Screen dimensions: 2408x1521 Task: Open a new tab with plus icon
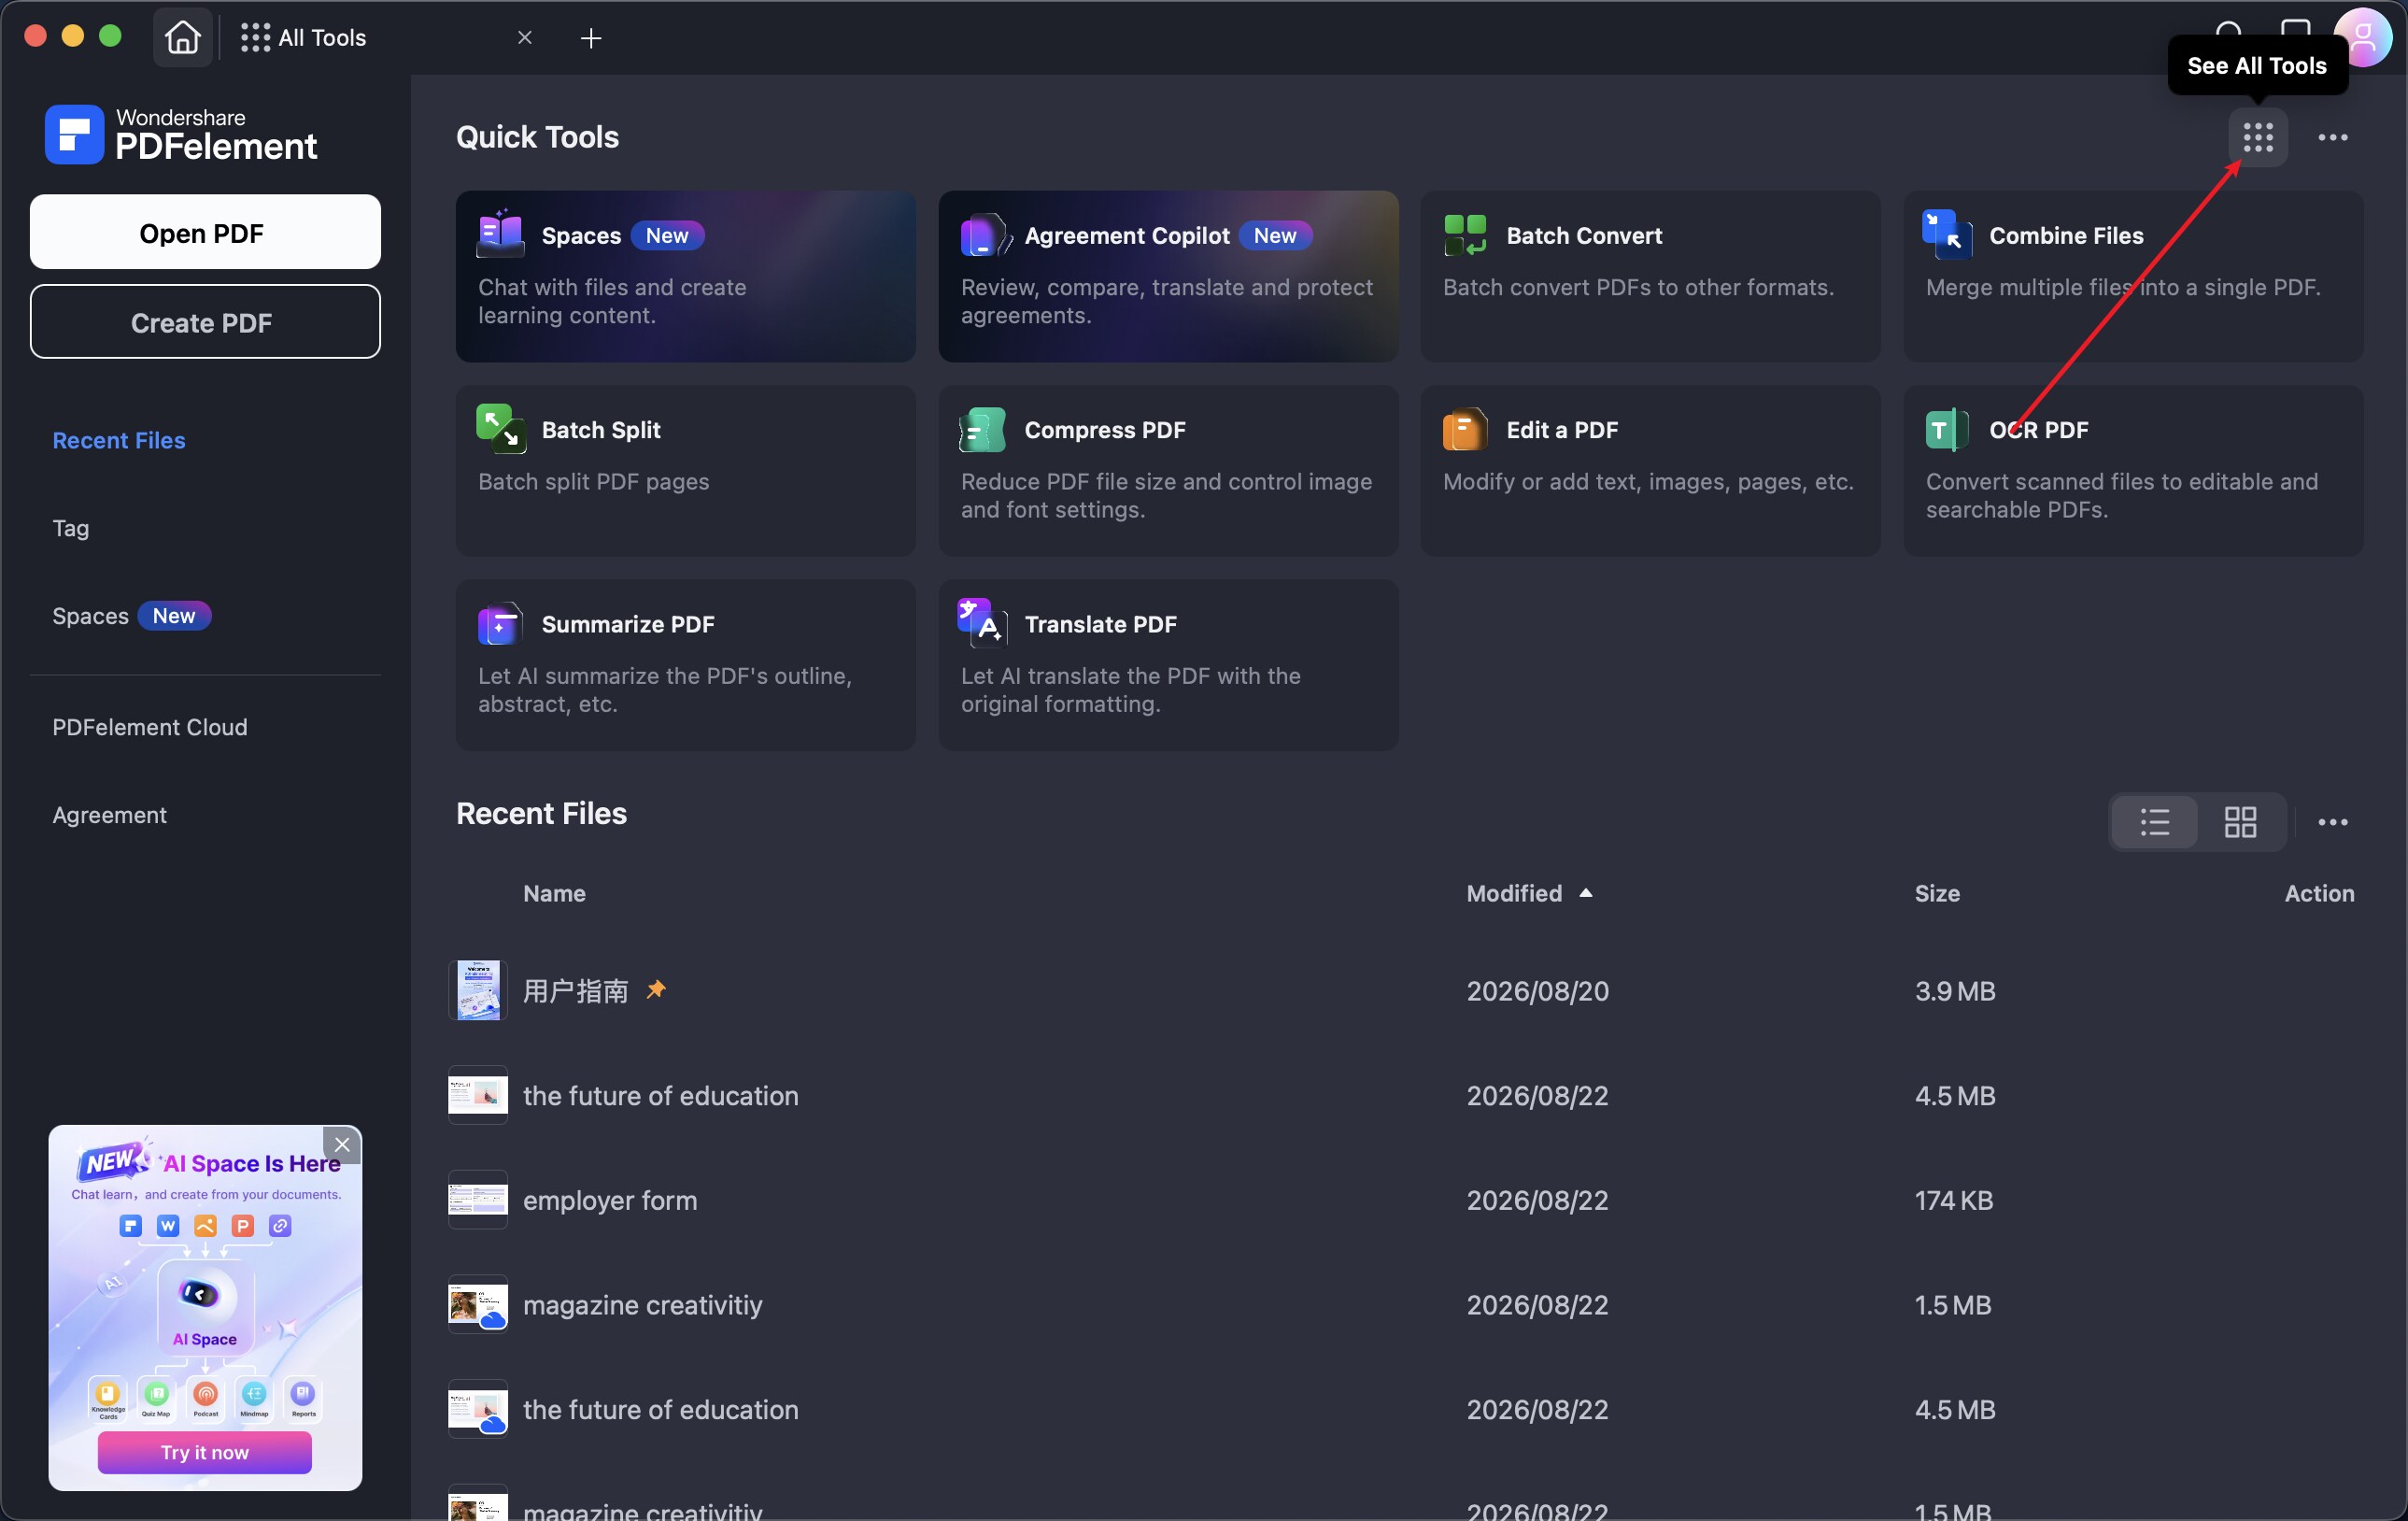click(x=591, y=38)
